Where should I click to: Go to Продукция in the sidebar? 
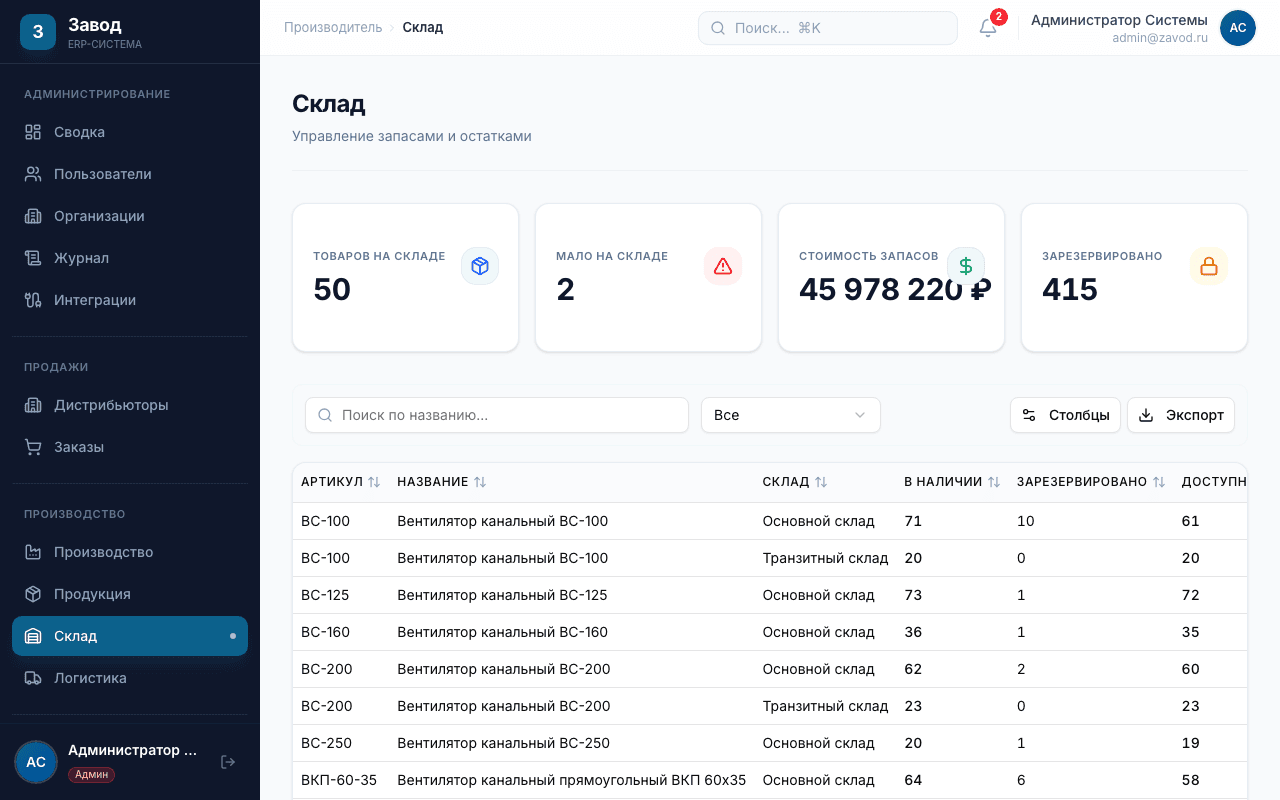[92, 594]
